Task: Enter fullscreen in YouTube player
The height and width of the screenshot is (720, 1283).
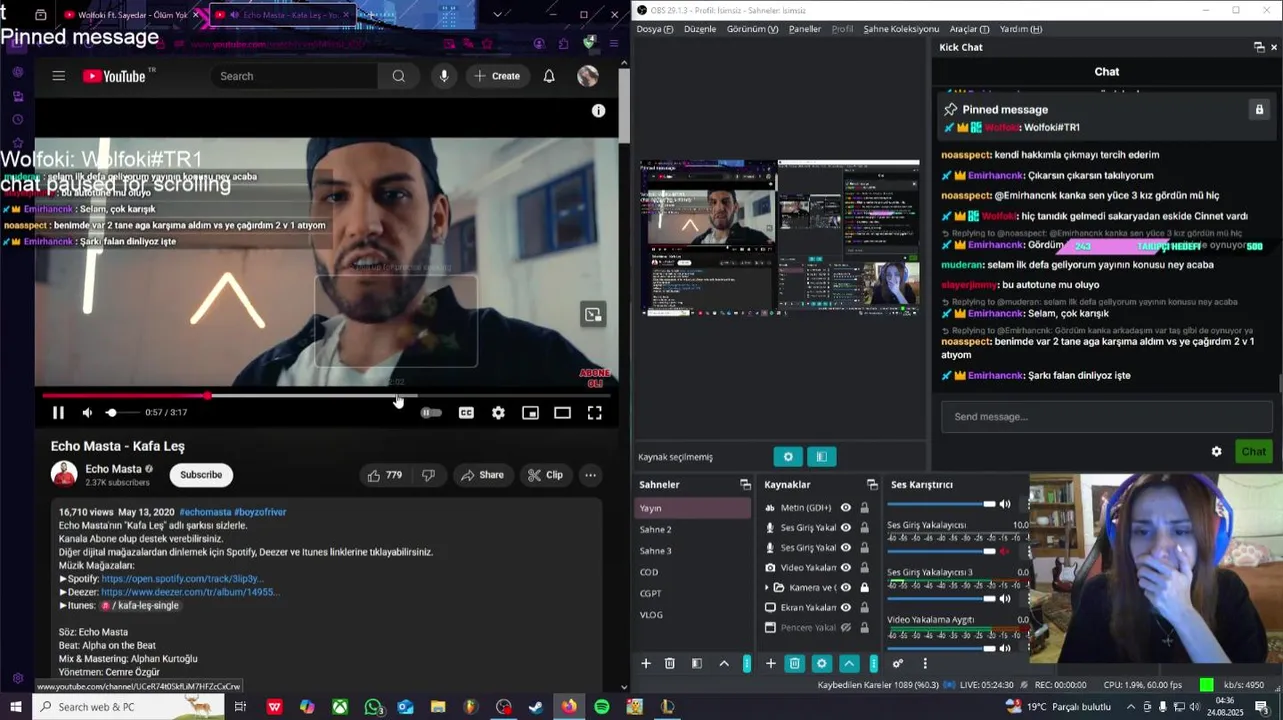Action: (x=594, y=413)
